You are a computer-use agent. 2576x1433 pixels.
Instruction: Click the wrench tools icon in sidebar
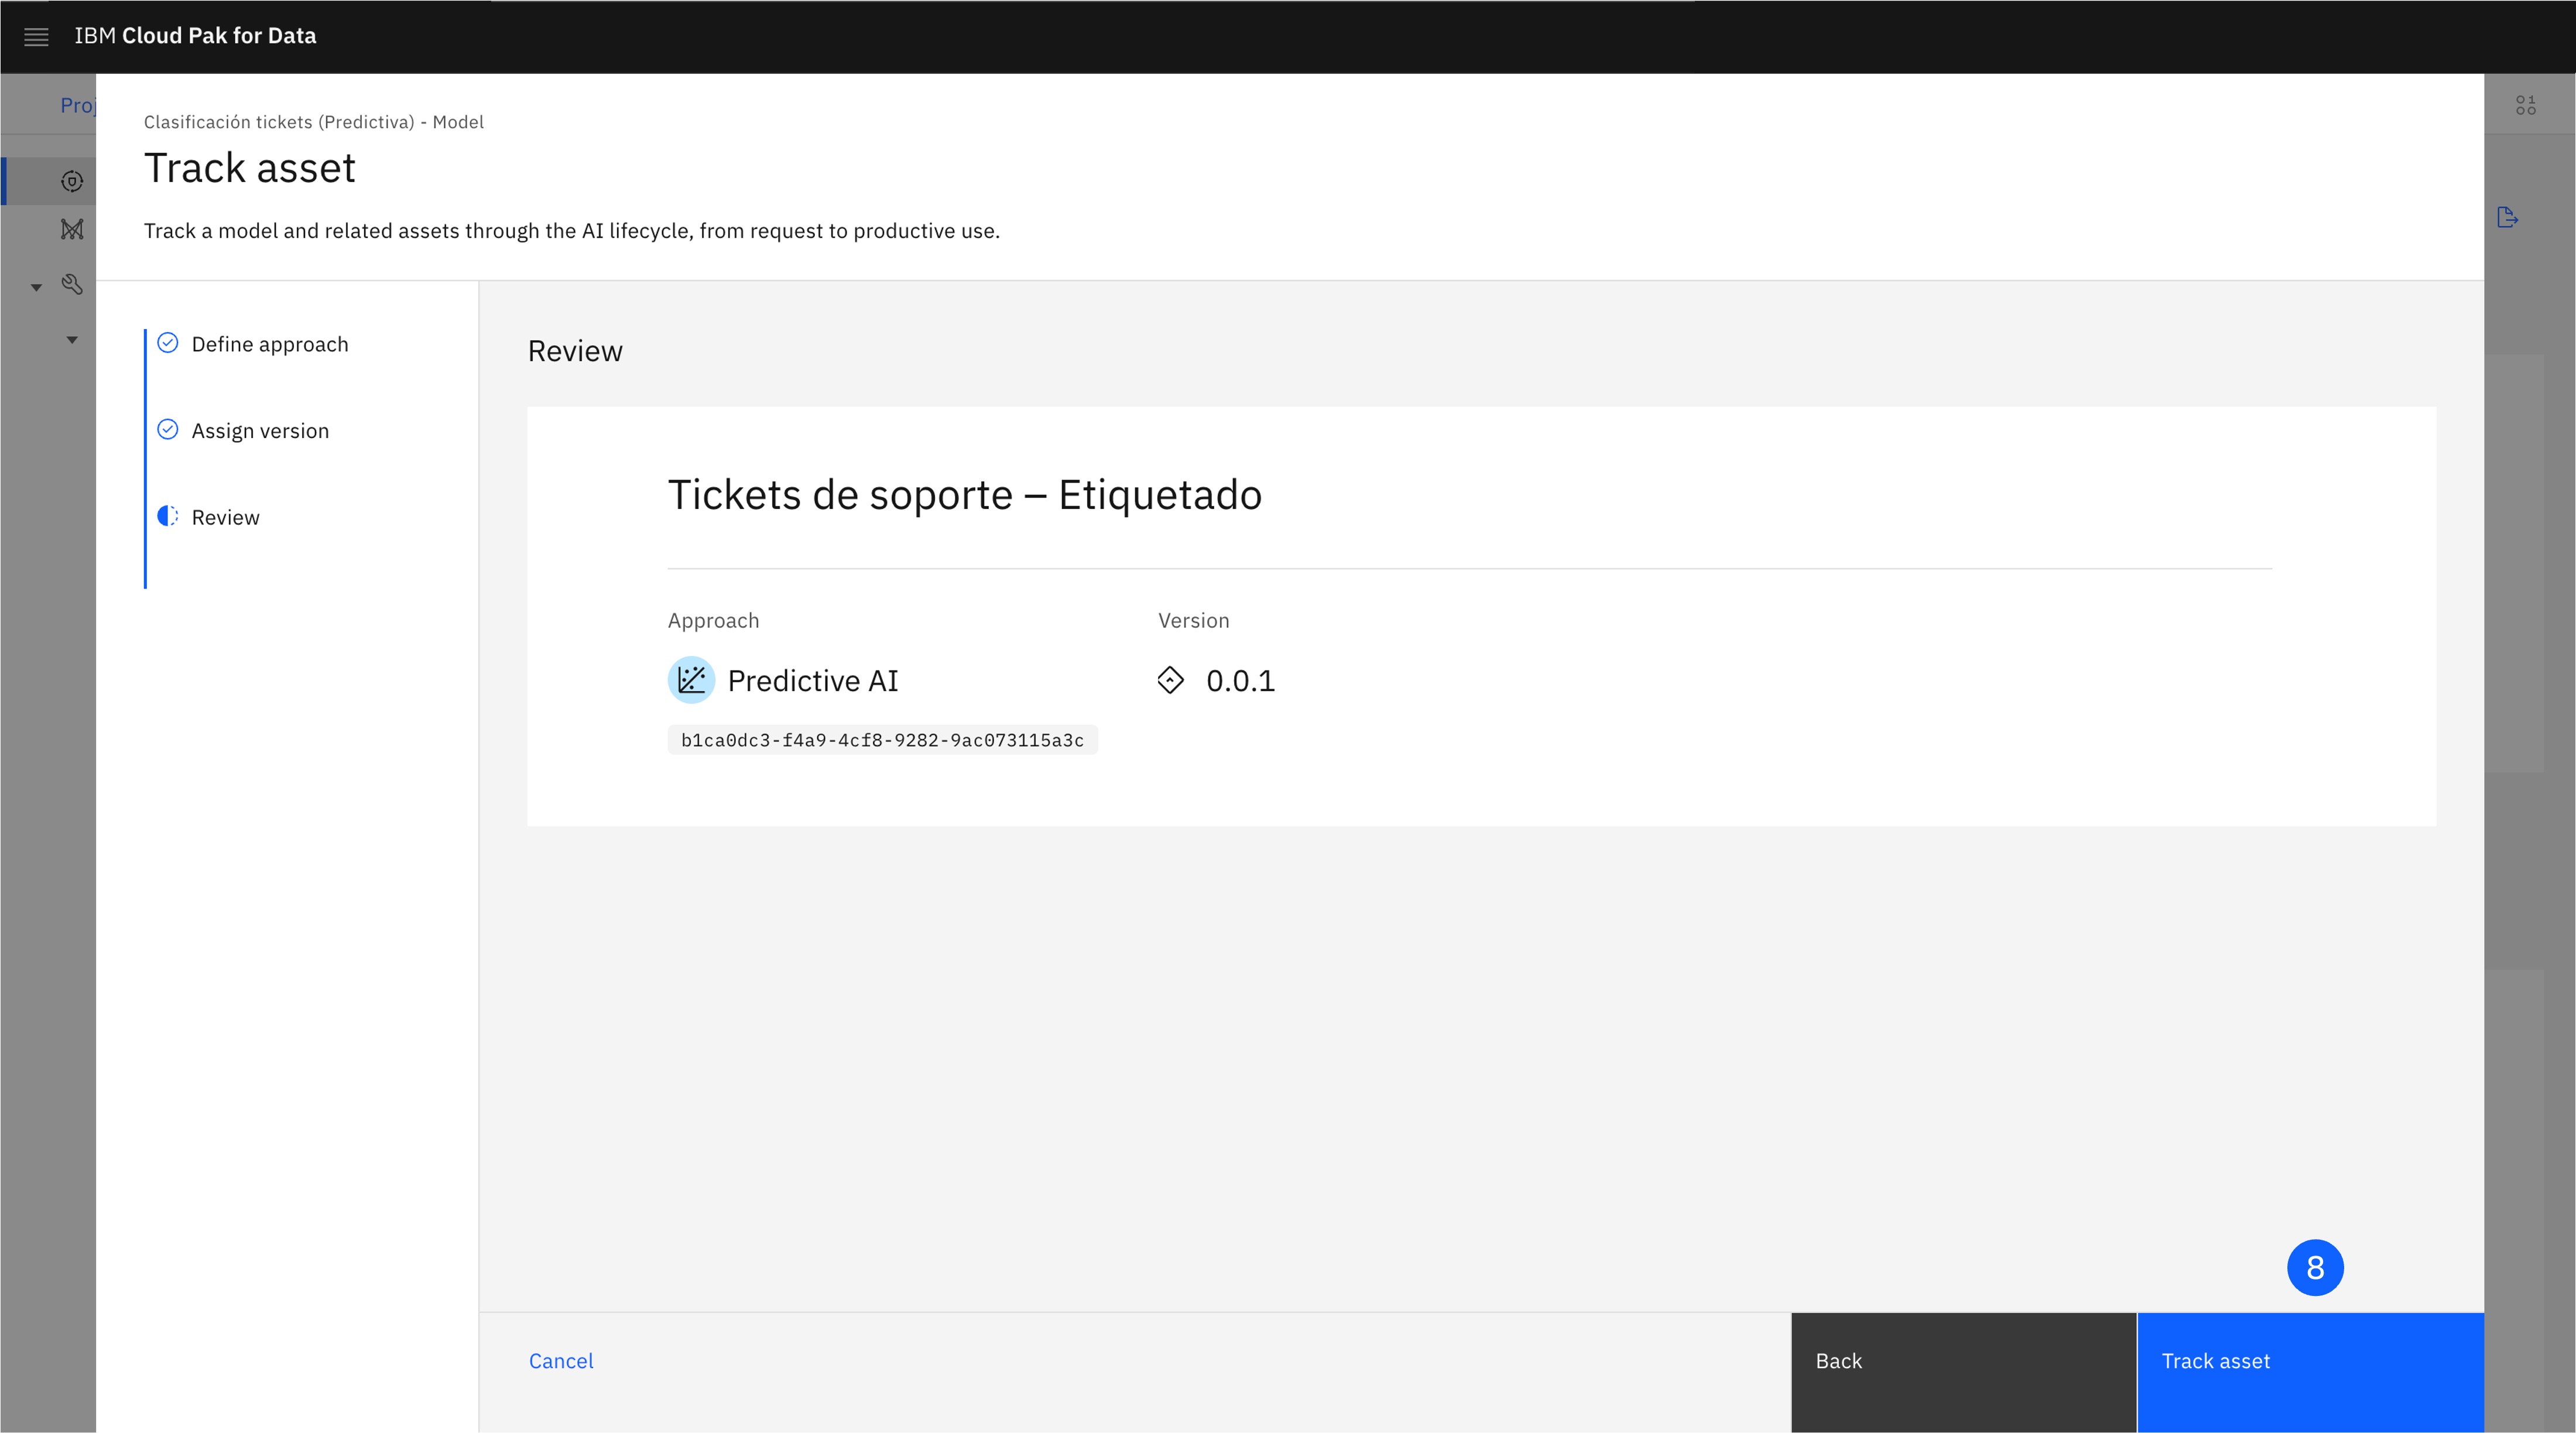pyautogui.click(x=72, y=284)
